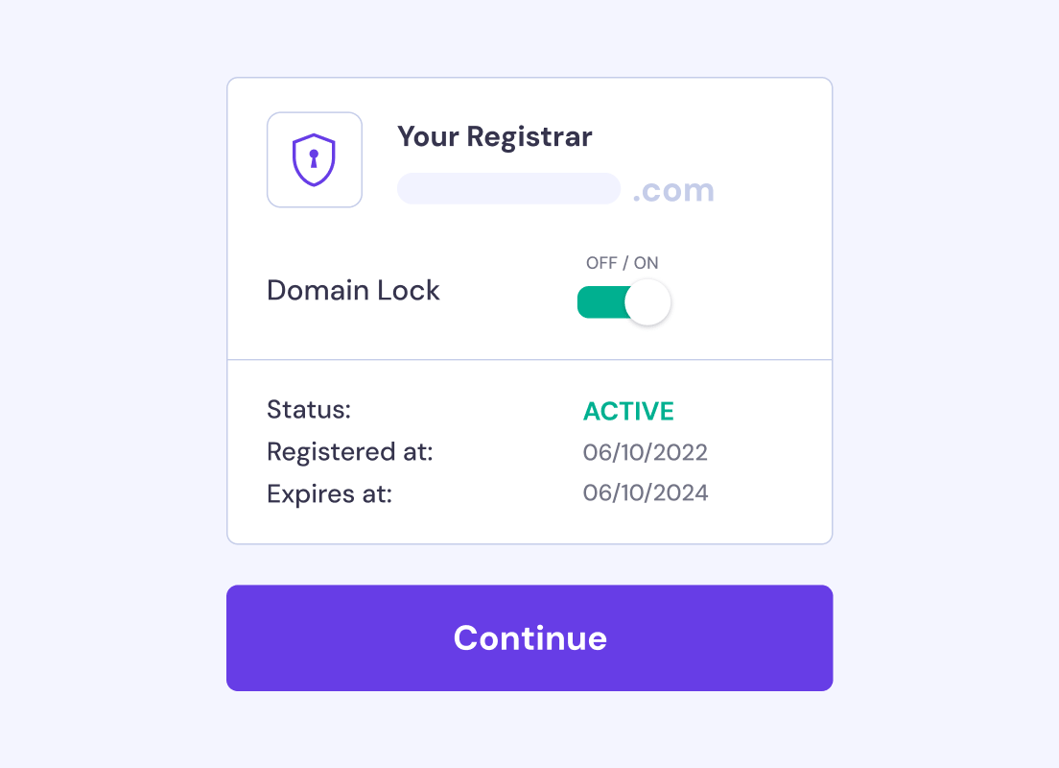Click the Your Registrar heading
Screen dimensions: 1059x768
(494, 136)
